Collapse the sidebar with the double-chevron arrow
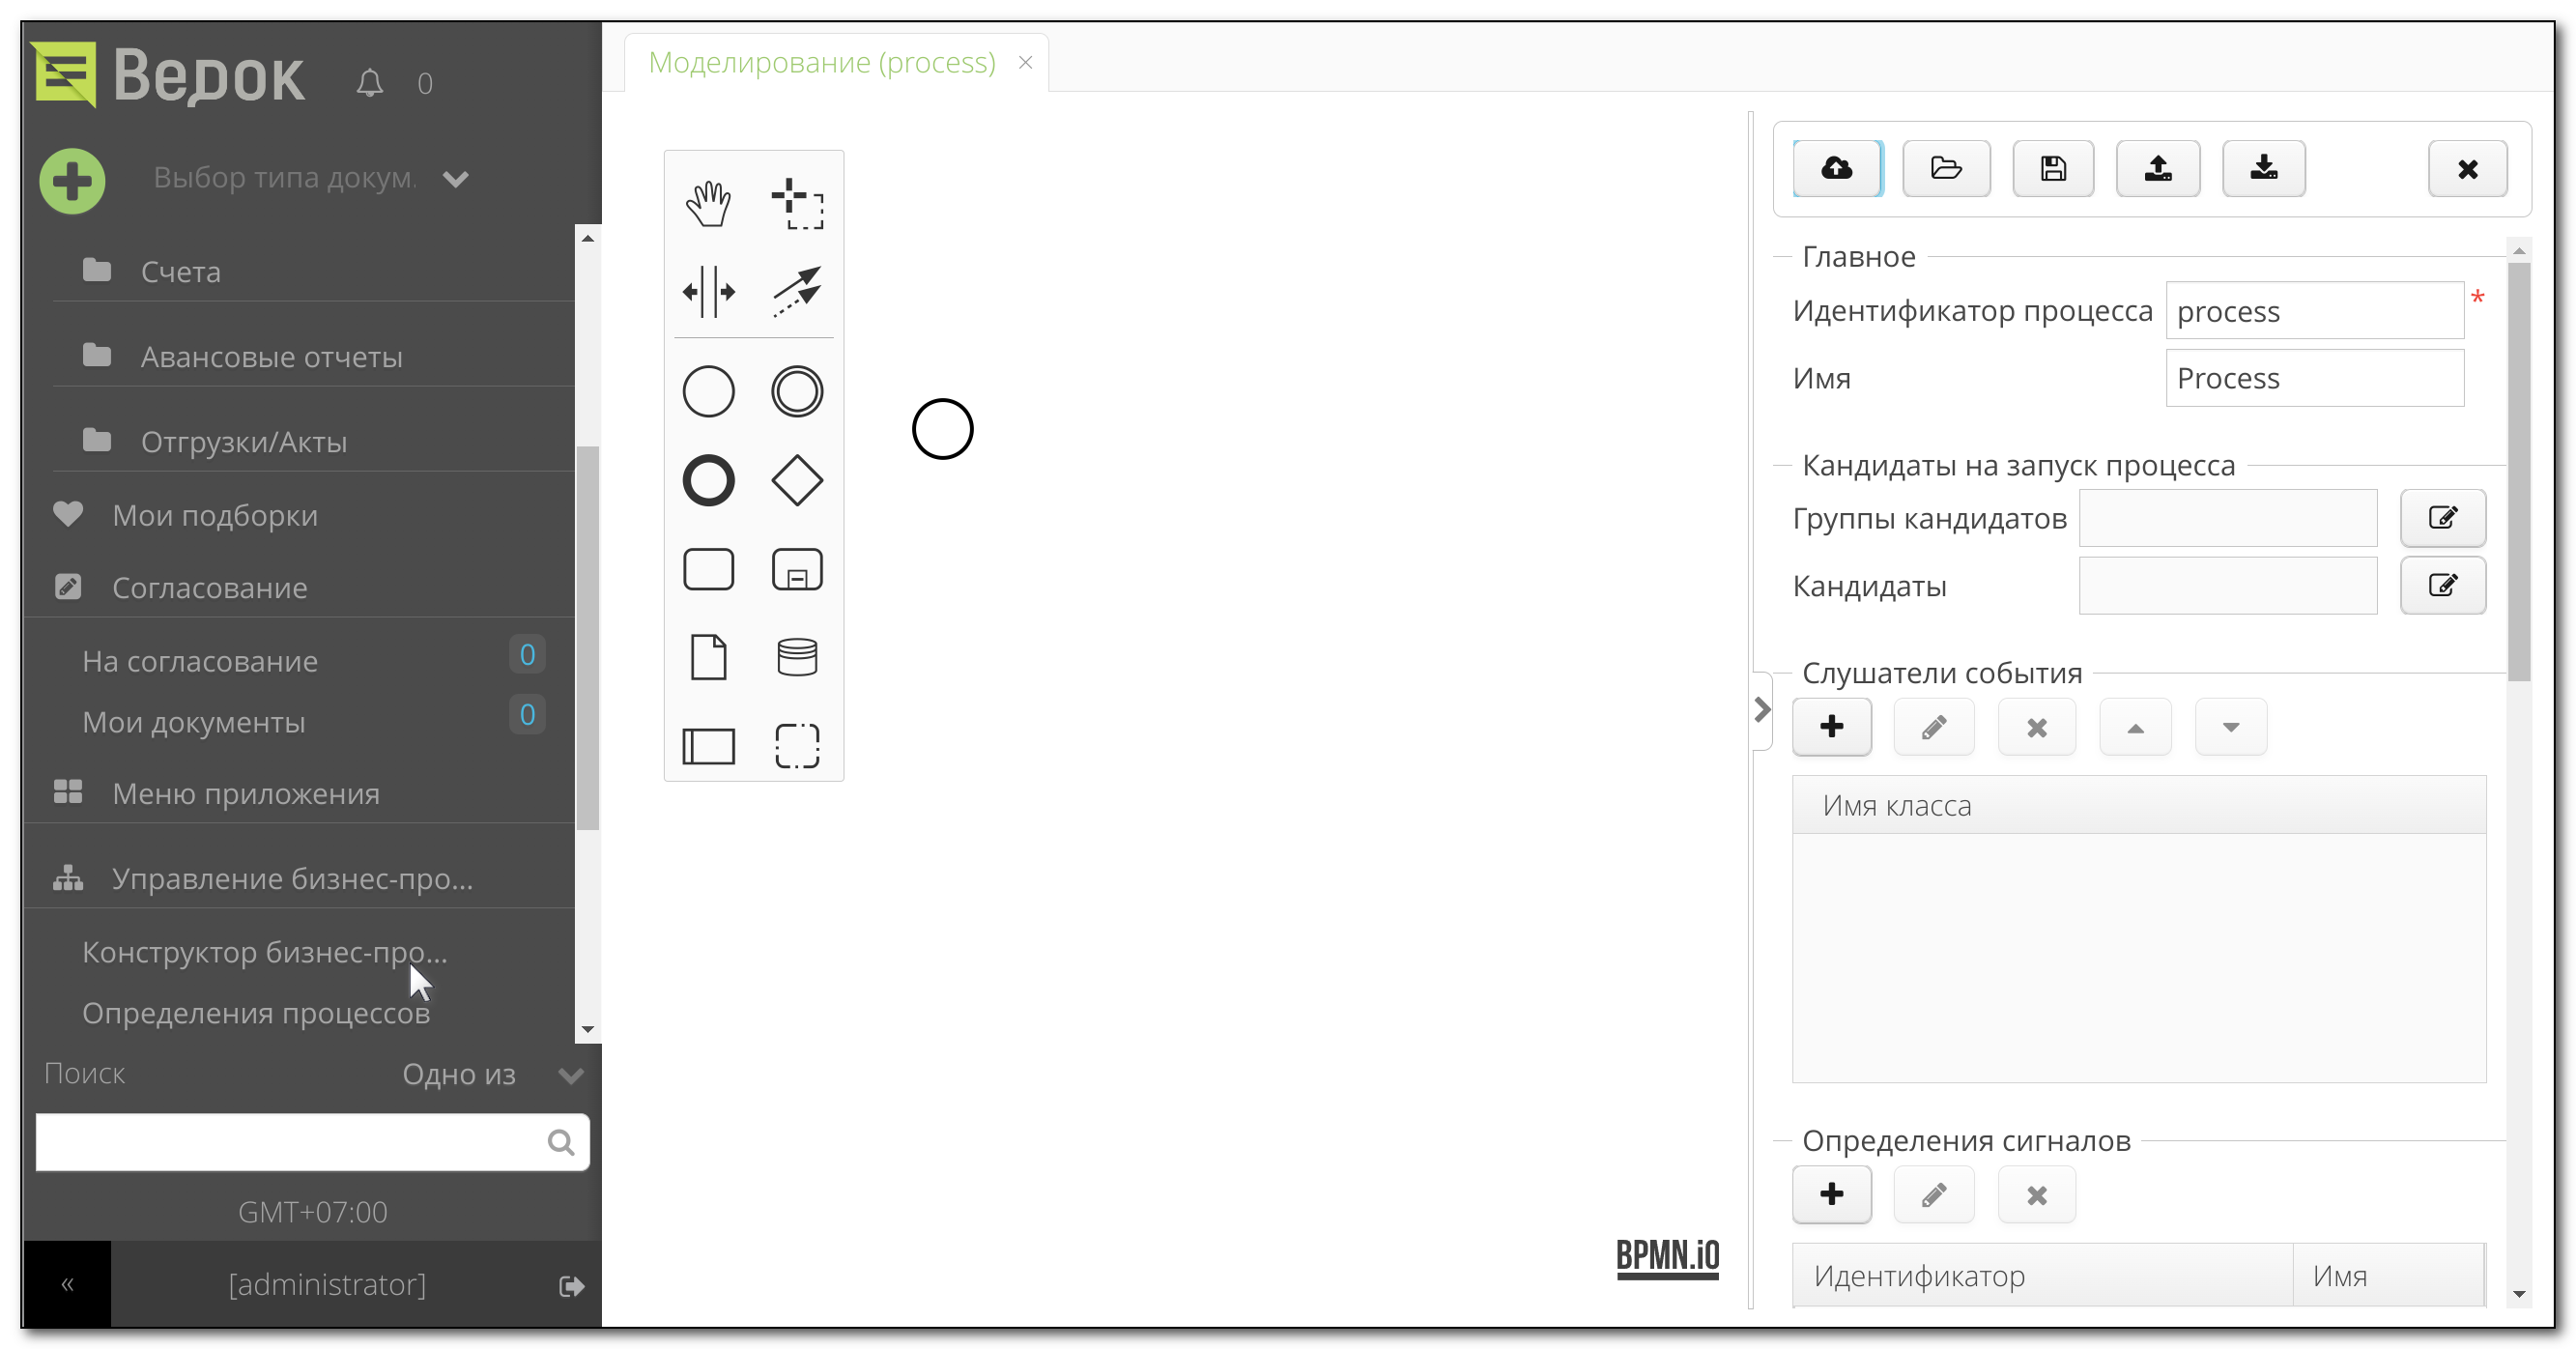 [66, 1284]
